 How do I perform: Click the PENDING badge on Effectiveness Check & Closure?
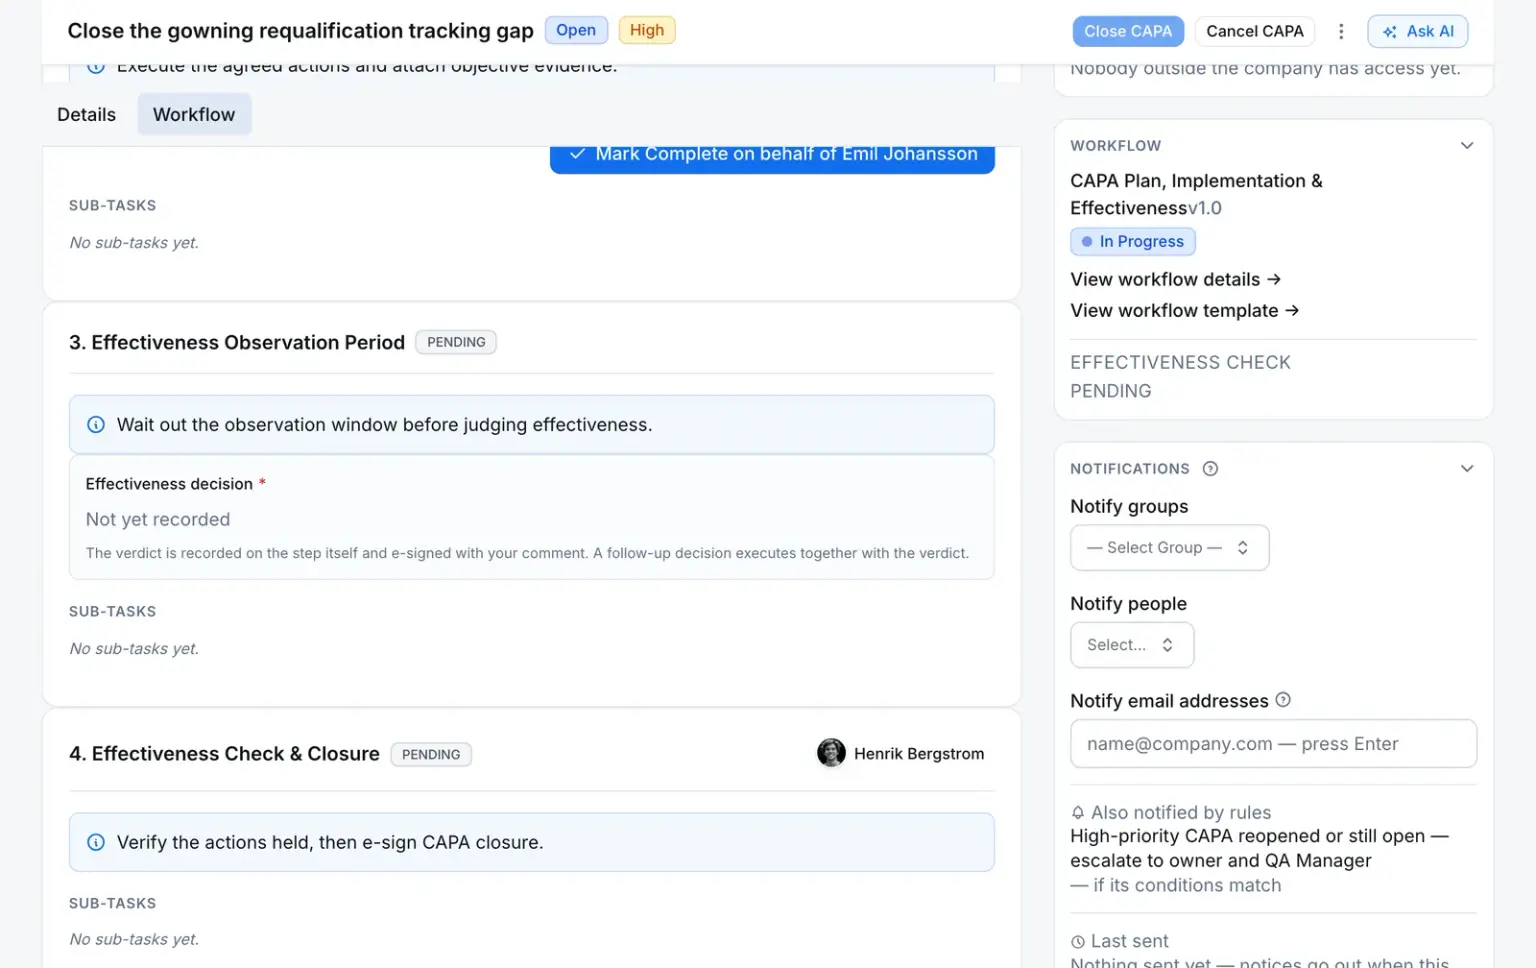click(x=431, y=755)
